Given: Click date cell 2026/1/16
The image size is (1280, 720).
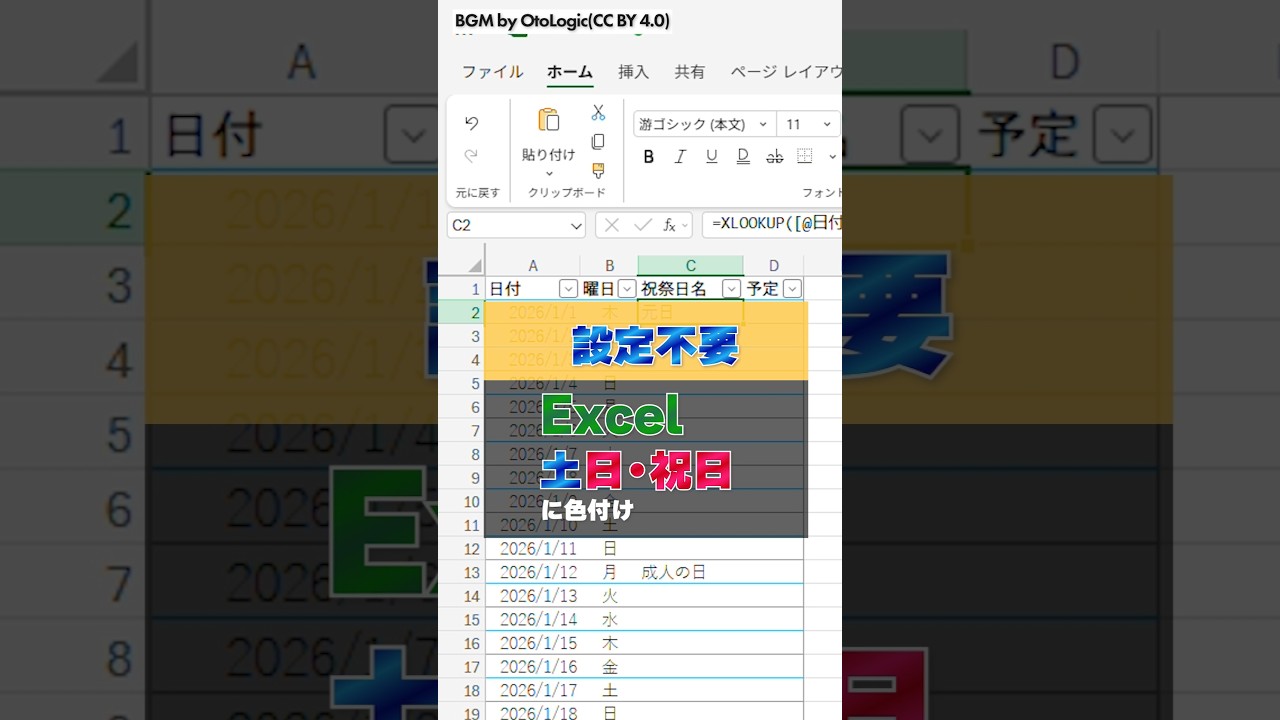Looking at the screenshot, I should tap(533, 667).
